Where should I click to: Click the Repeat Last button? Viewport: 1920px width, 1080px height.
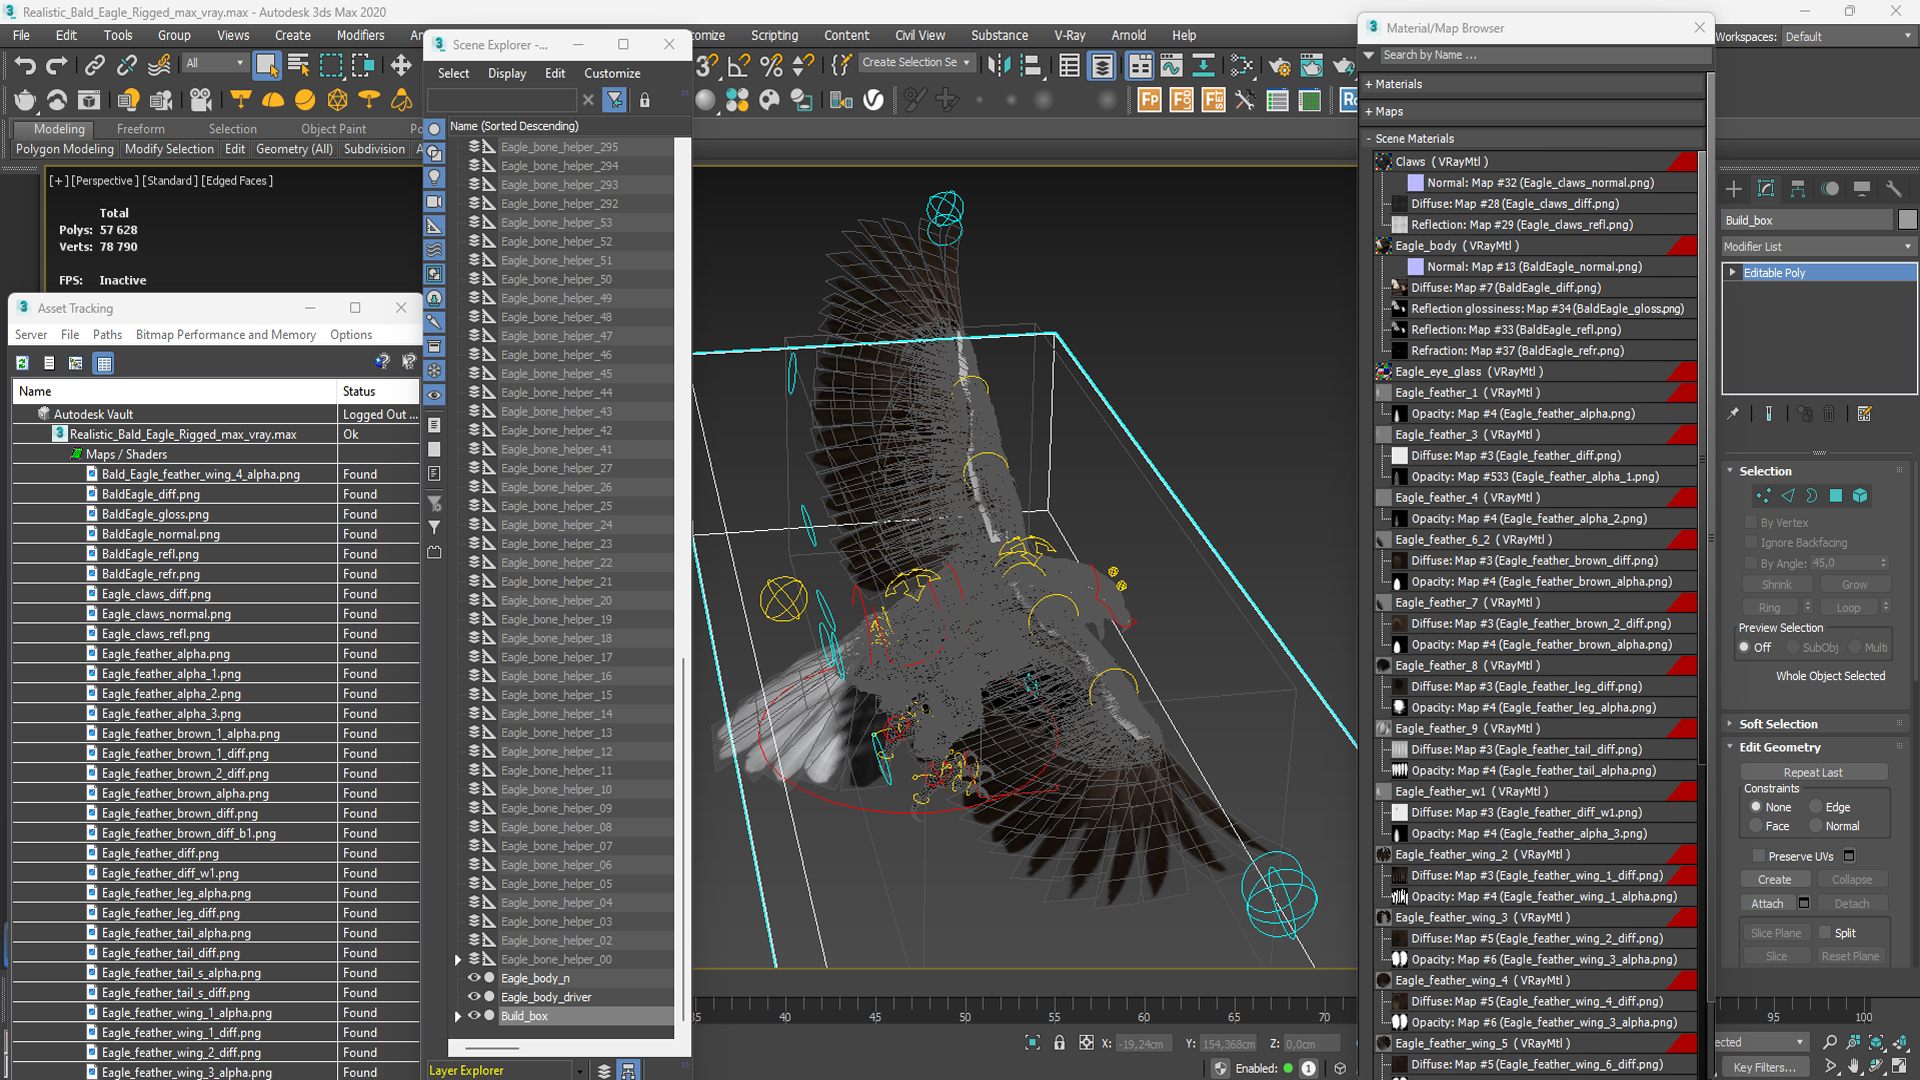coord(1812,772)
